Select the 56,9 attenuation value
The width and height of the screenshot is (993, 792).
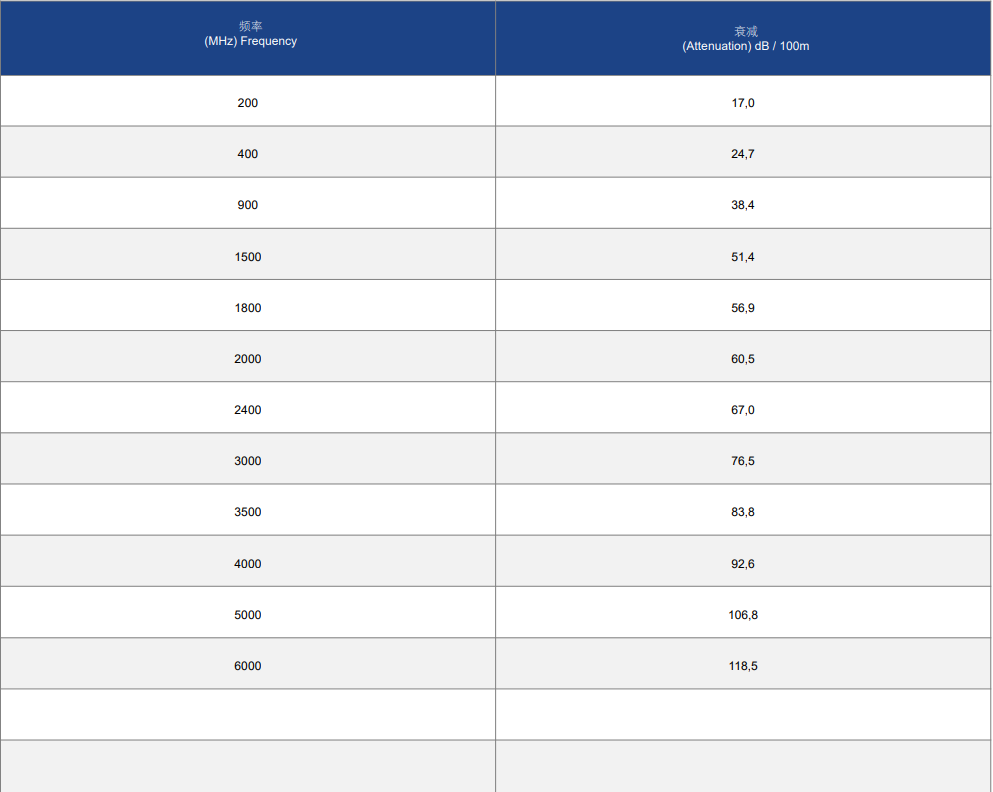point(743,308)
